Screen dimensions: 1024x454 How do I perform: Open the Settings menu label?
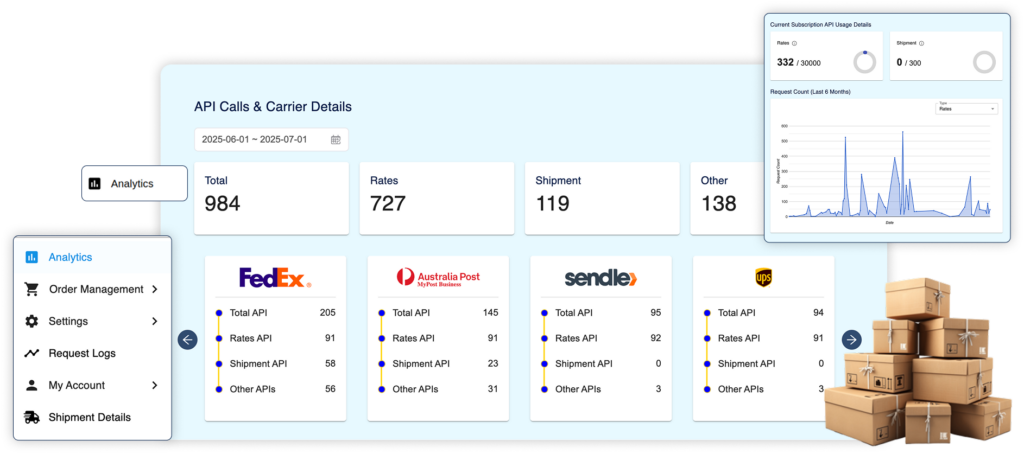(x=68, y=321)
